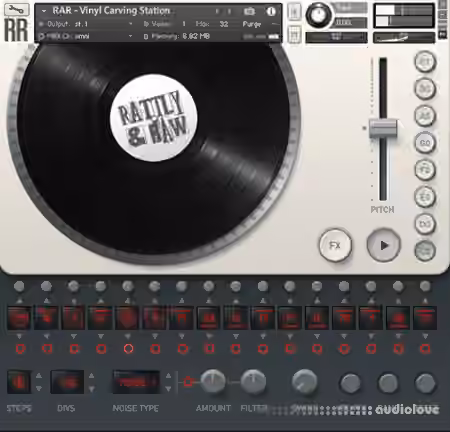The height and width of the screenshot is (432, 450).
Task: Toggle the third step's red enable icon
Action: [x=74, y=349]
